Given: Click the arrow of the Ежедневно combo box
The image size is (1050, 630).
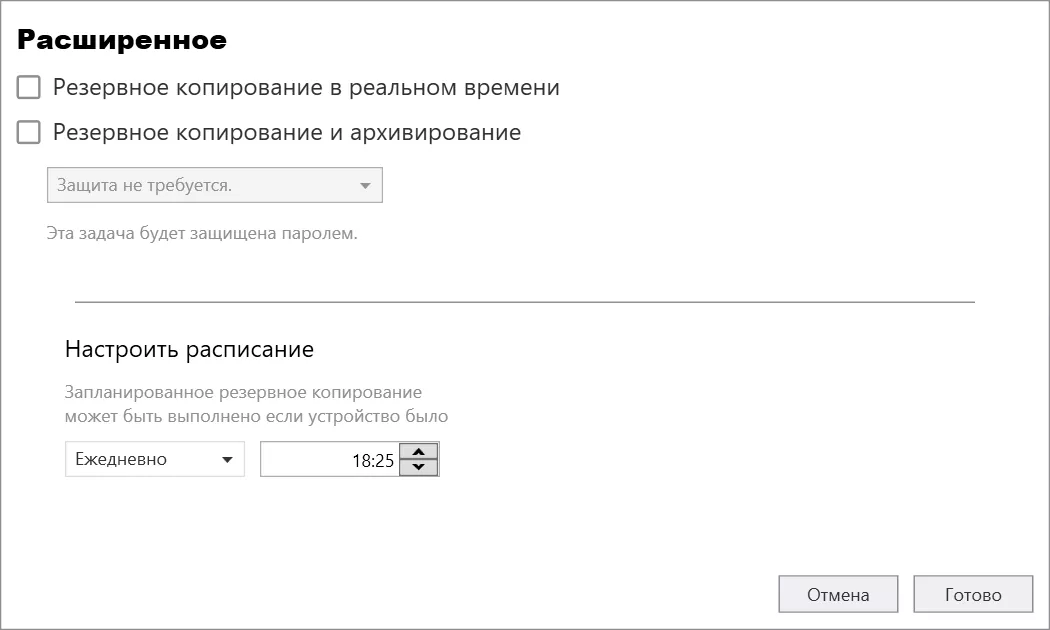Looking at the screenshot, I should pyautogui.click(x=227, y=459).
